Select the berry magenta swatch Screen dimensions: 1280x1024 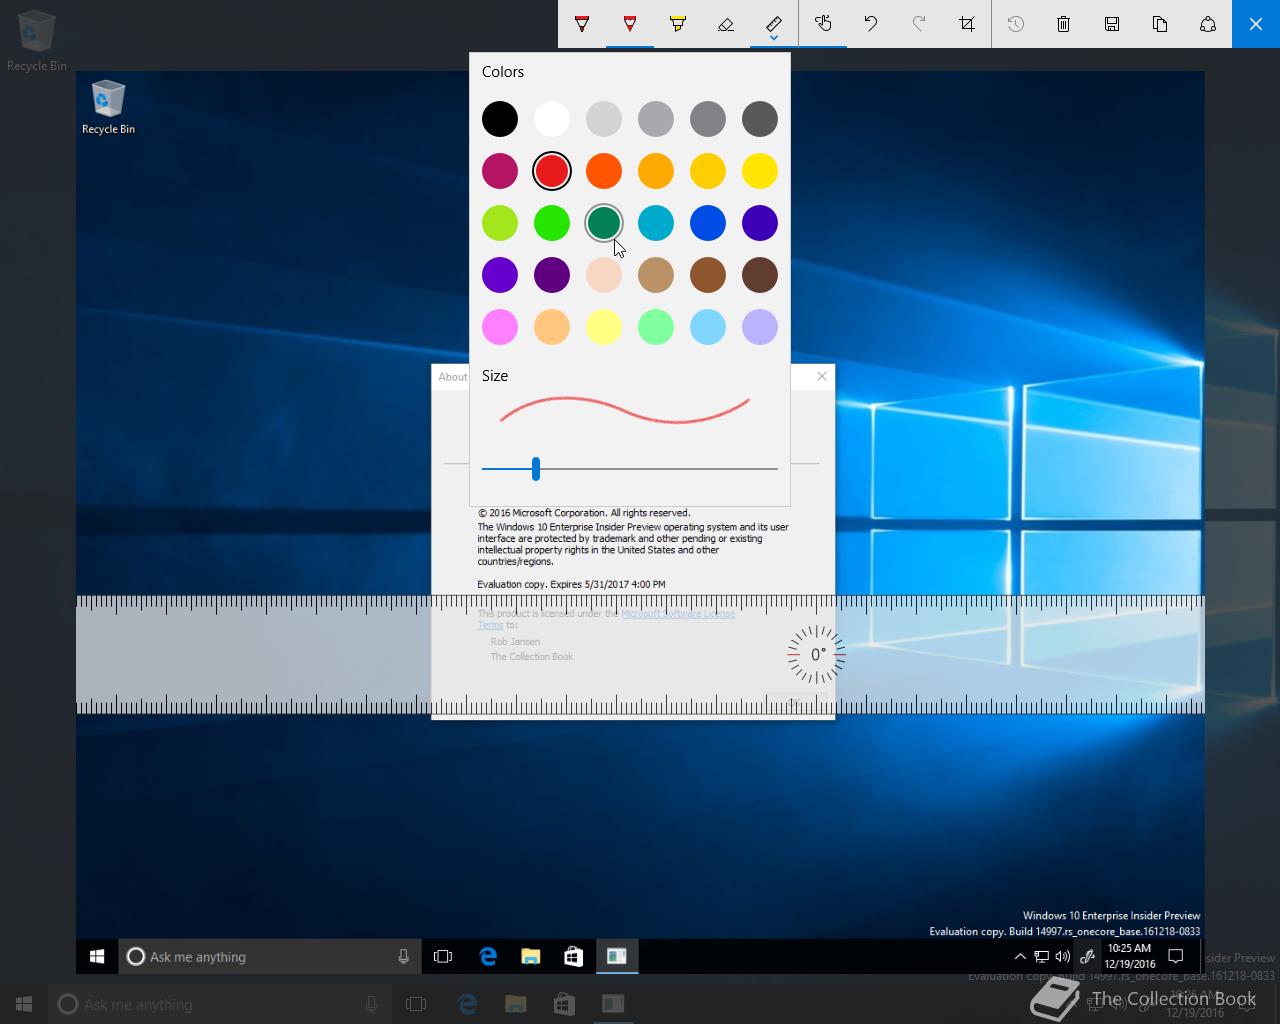point(500,171)
